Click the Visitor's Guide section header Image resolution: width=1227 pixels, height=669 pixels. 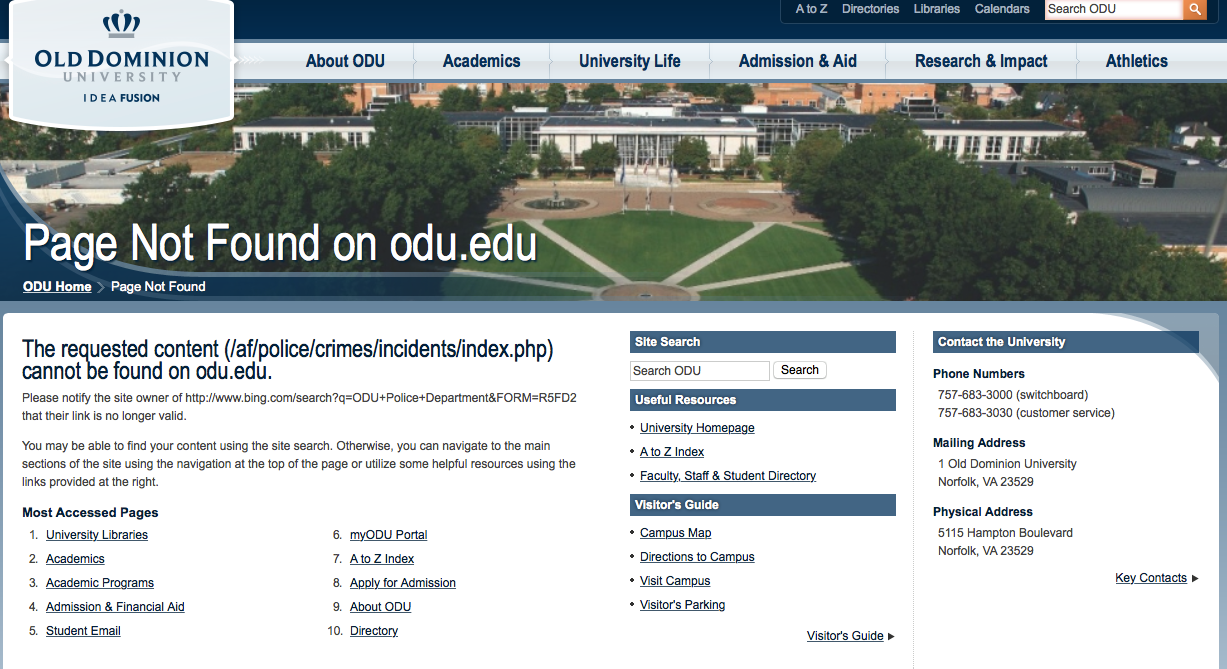coord(762,505)
